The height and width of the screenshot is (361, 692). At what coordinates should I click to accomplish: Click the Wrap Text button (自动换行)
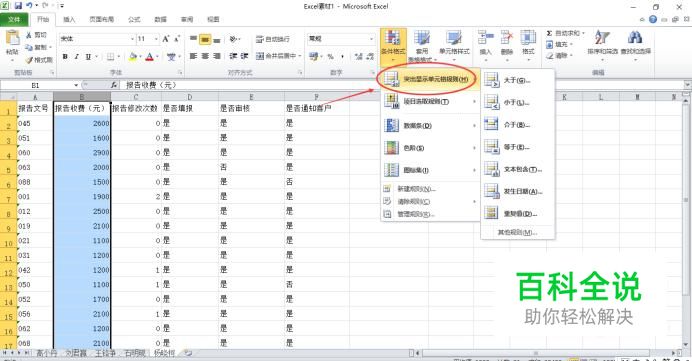[x=273, y=39]
